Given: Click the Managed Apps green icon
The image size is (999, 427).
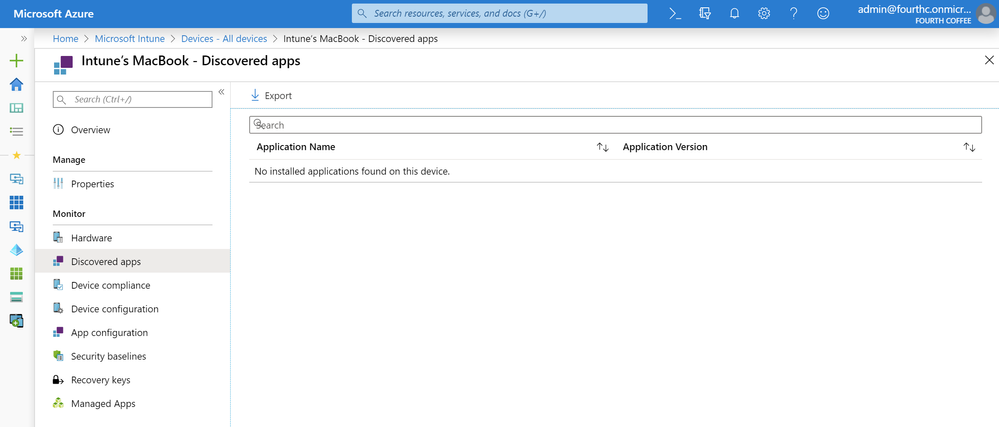Looking at the screenshot, I should tap(59, 403).
